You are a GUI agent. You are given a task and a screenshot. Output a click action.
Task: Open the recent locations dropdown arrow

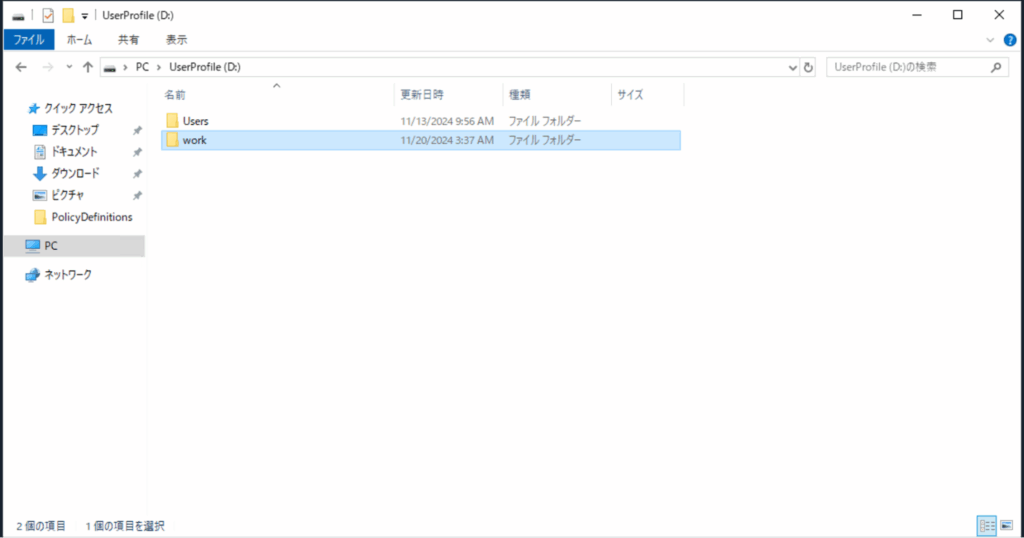click(69, 67)
